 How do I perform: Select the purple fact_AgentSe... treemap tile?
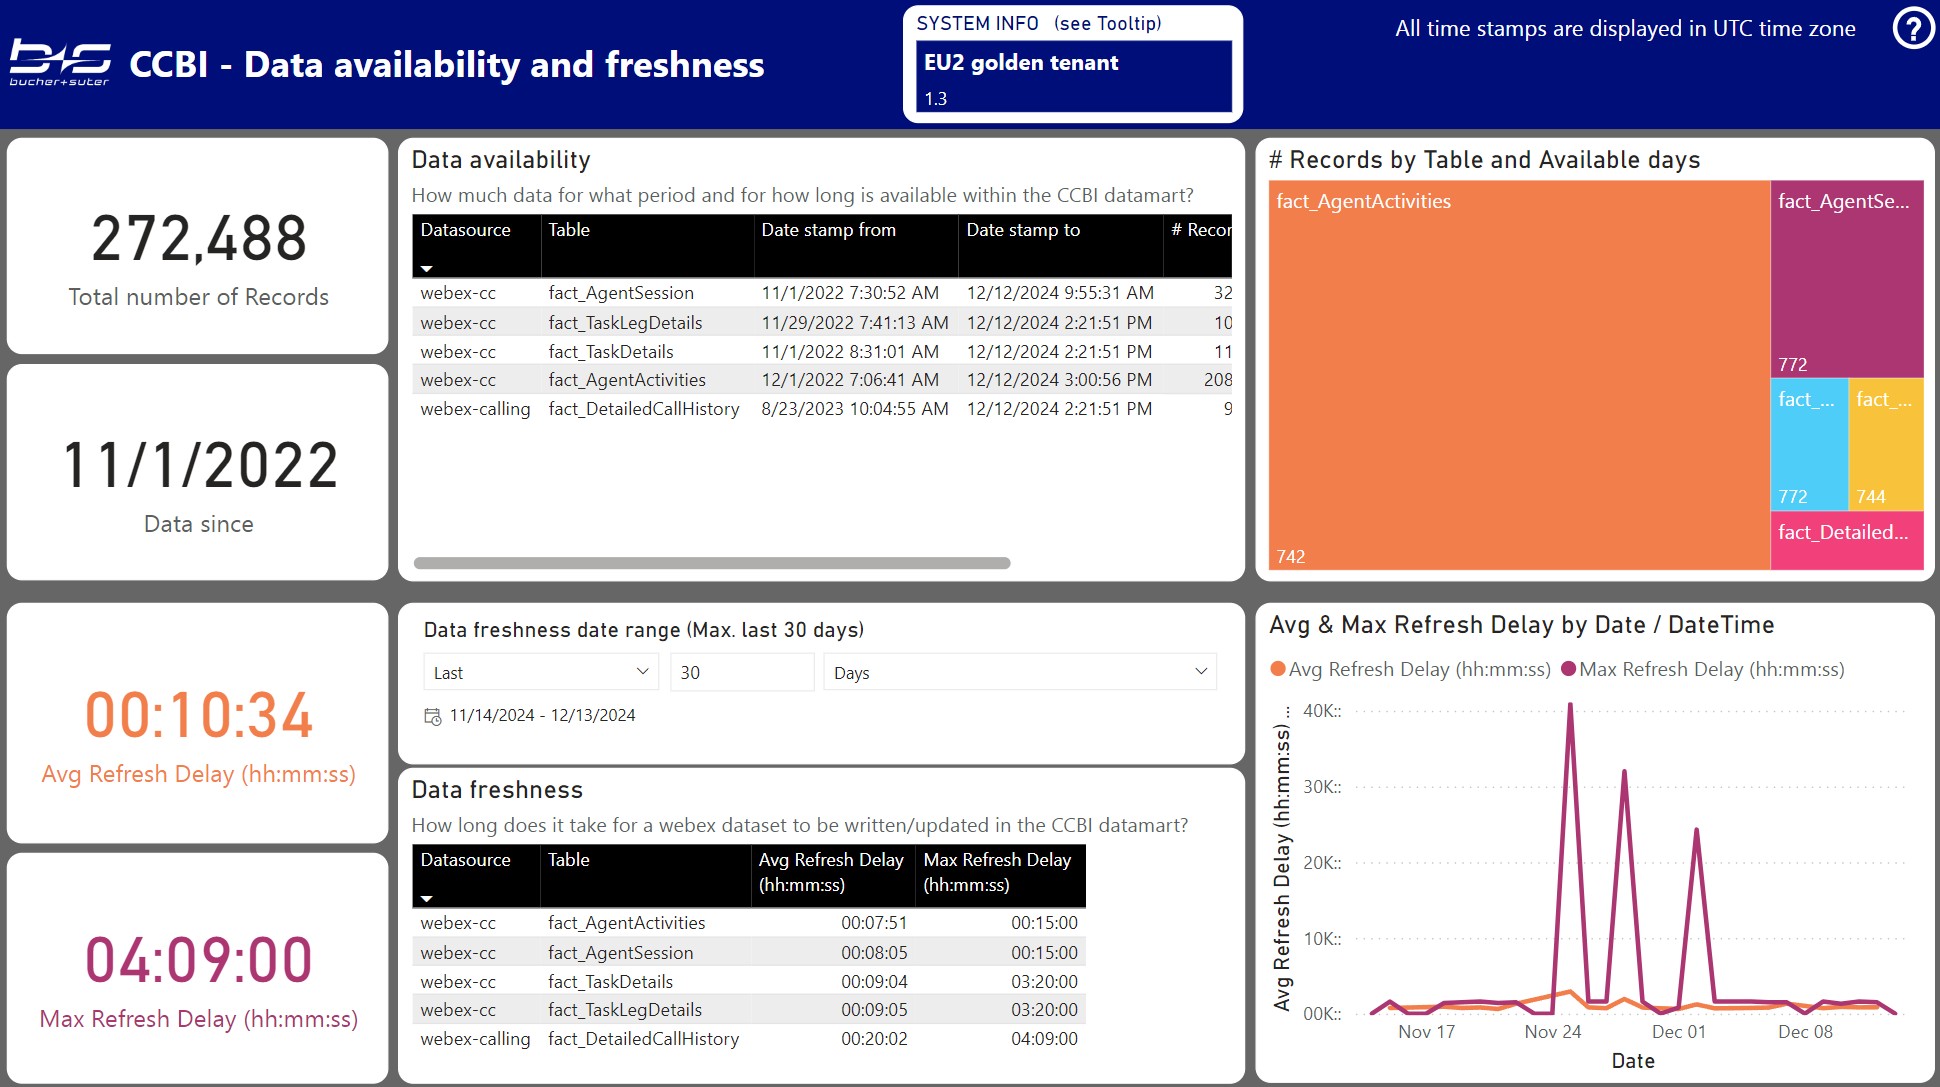pyautogui.click(x=1847, y=279)
